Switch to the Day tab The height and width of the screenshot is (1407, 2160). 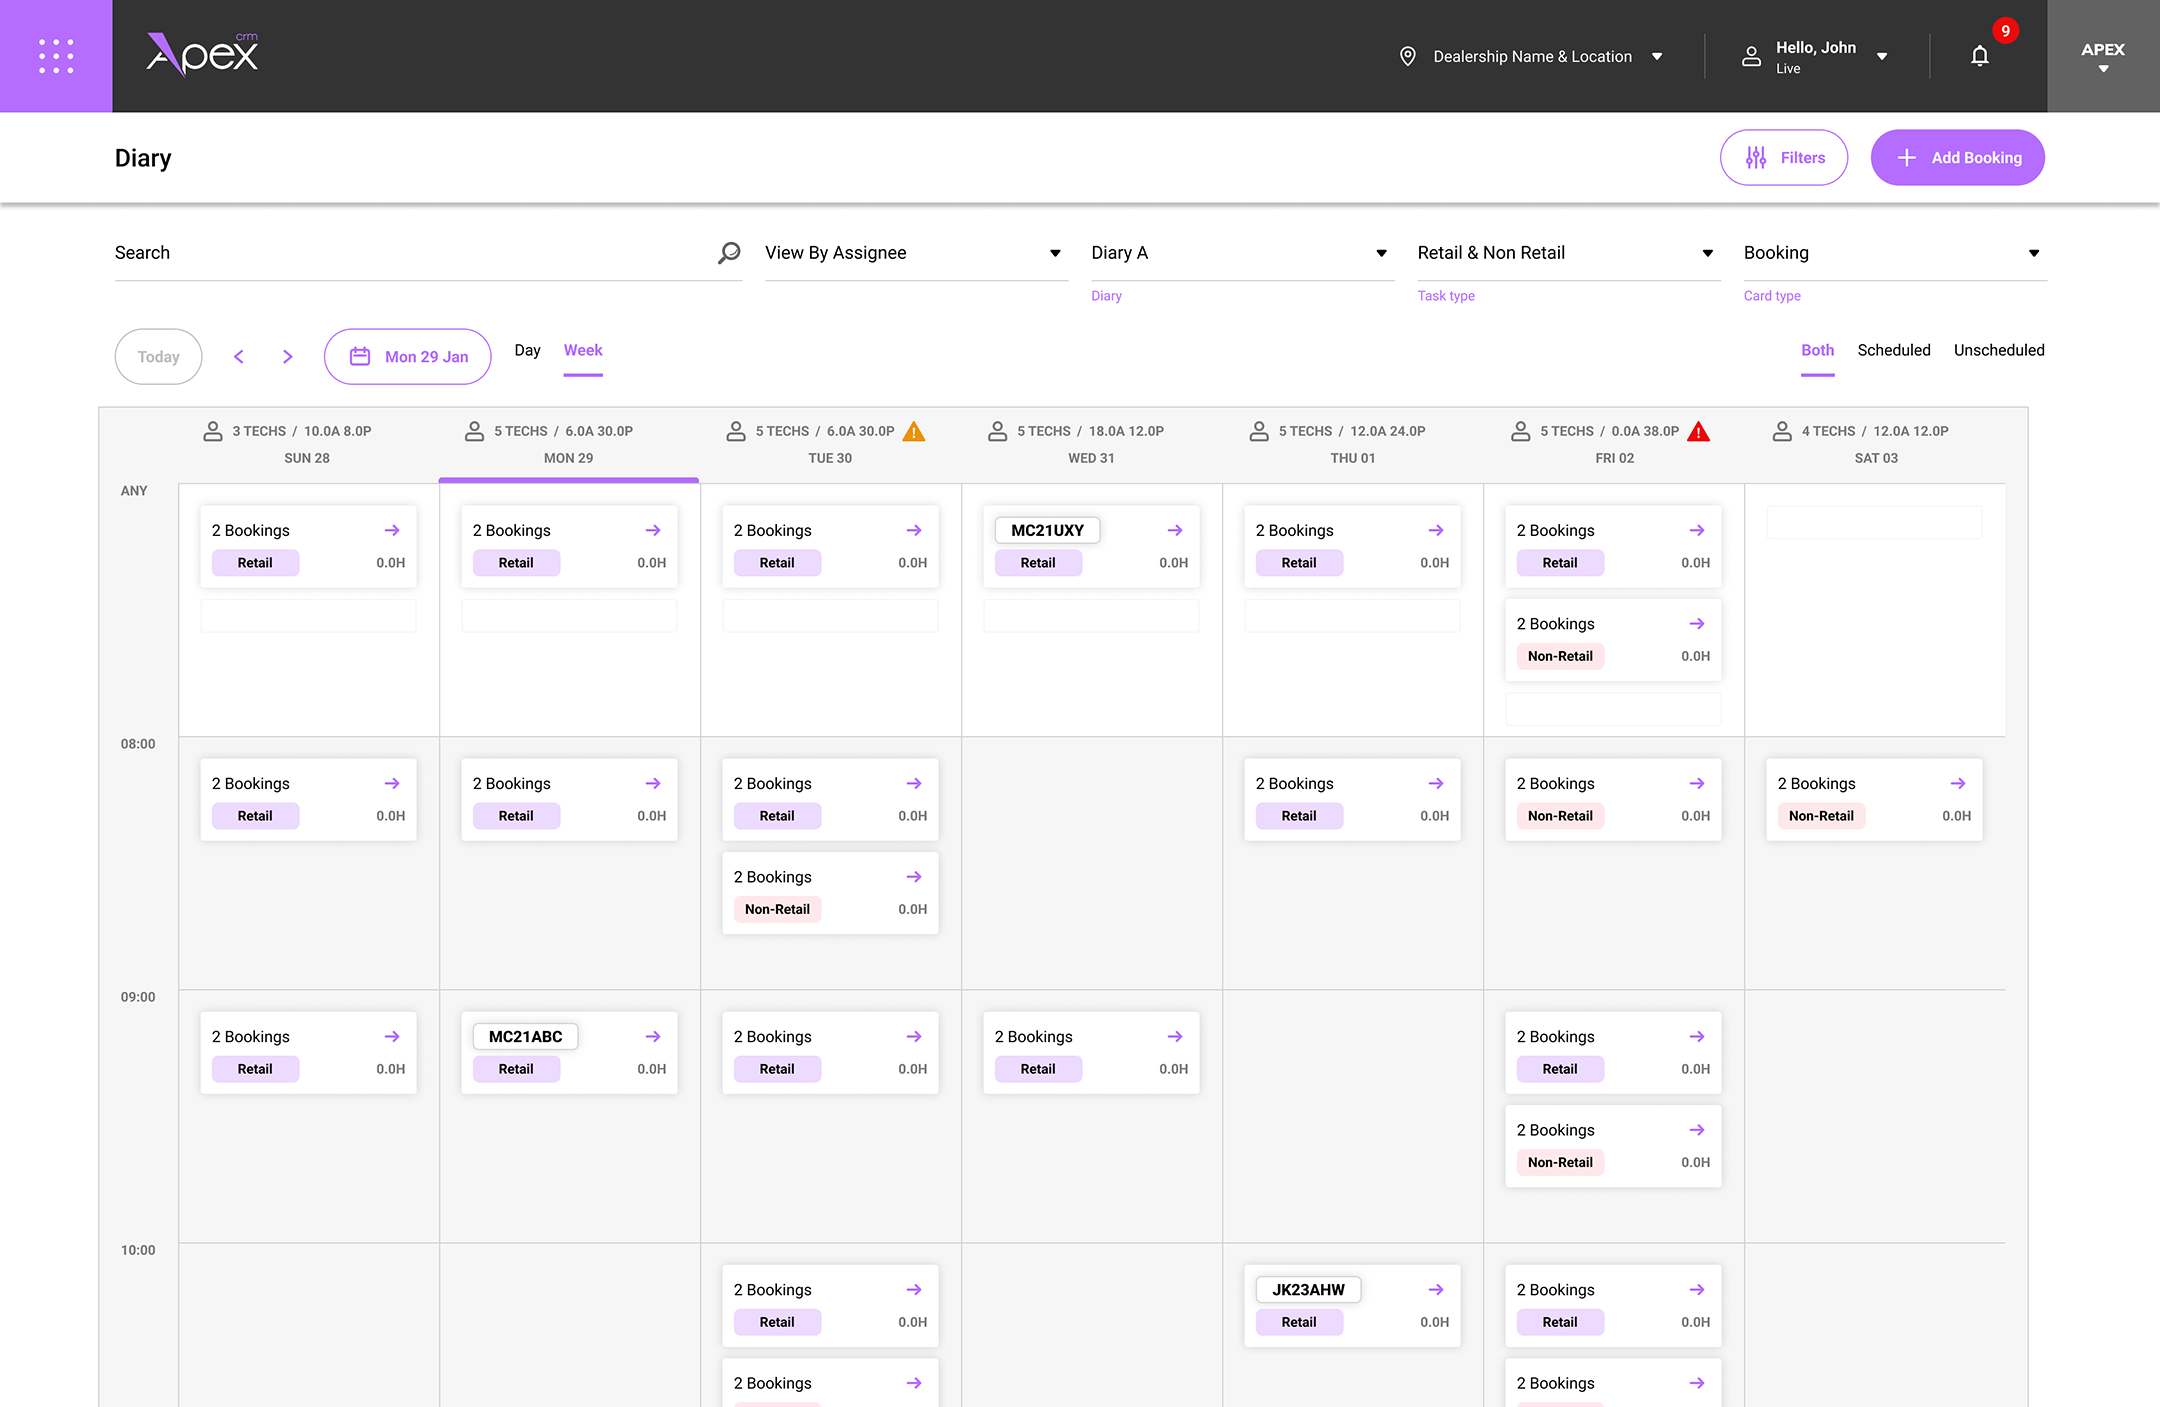click(x=527, y=350)
